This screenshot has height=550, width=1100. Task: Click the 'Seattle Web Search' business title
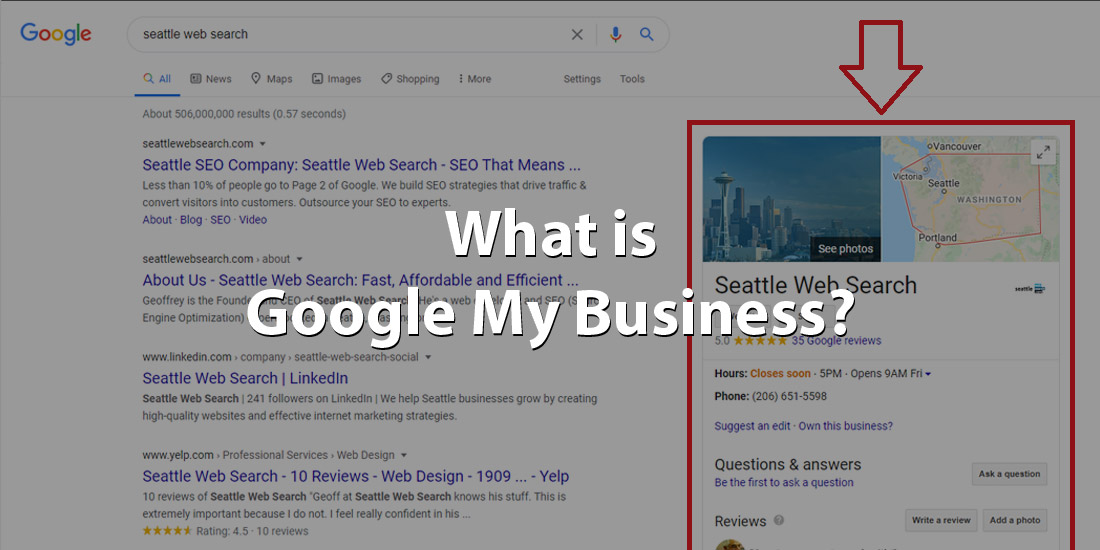(815, 285)
